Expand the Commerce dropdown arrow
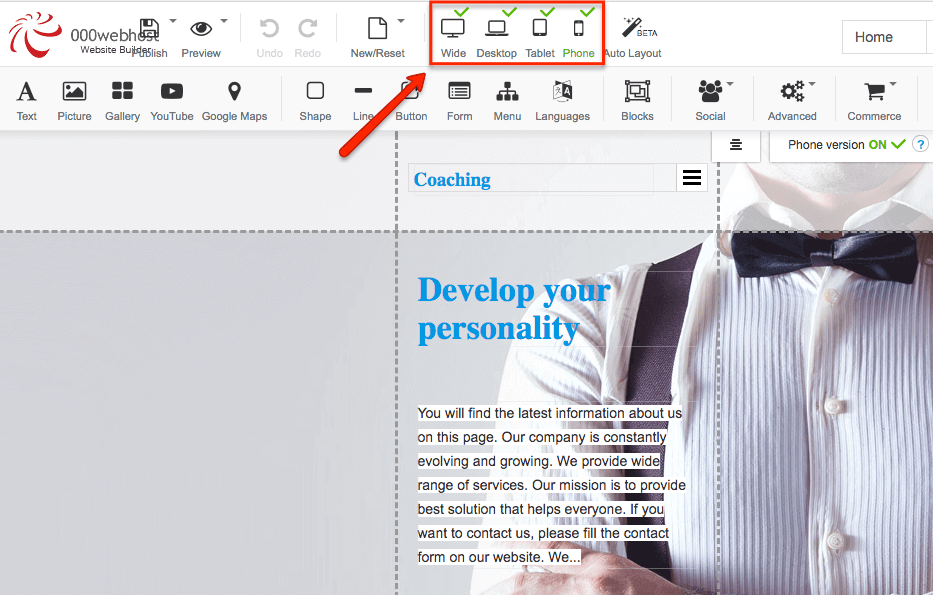 893,84
